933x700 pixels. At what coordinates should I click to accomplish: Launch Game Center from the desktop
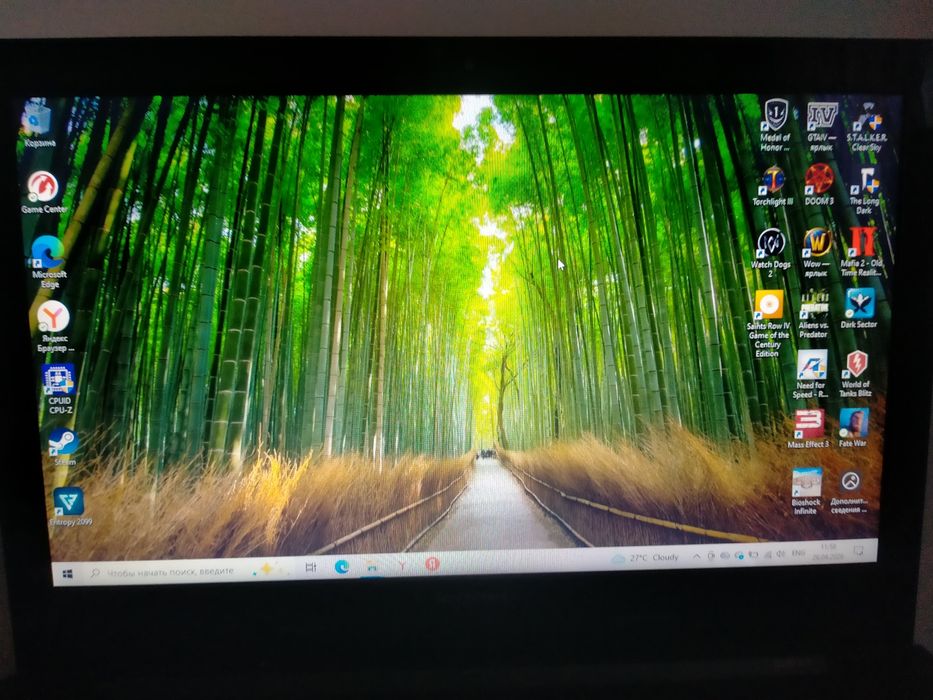tap(43, 192)
